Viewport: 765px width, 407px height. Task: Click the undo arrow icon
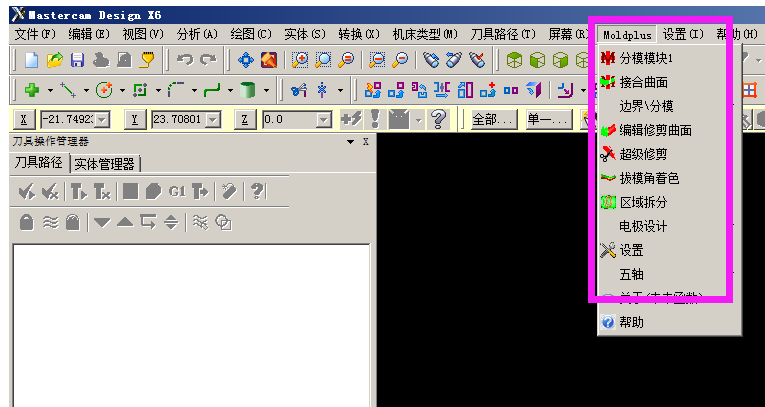[x=185, y=60]
